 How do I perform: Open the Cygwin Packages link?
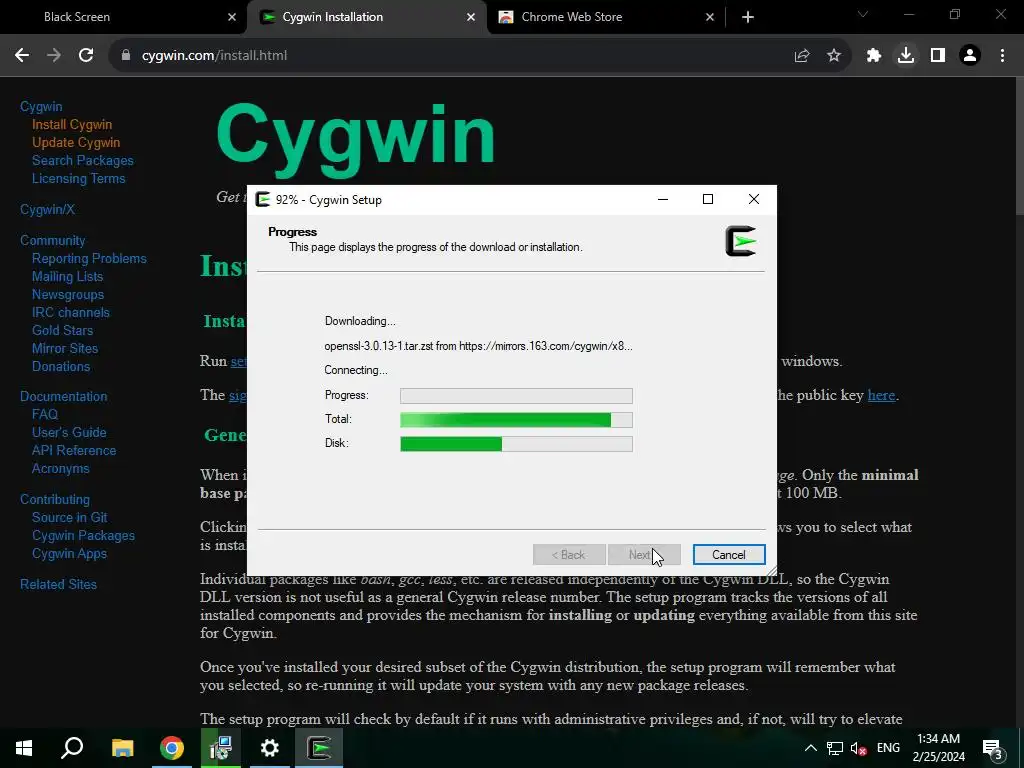pos(83,536)
